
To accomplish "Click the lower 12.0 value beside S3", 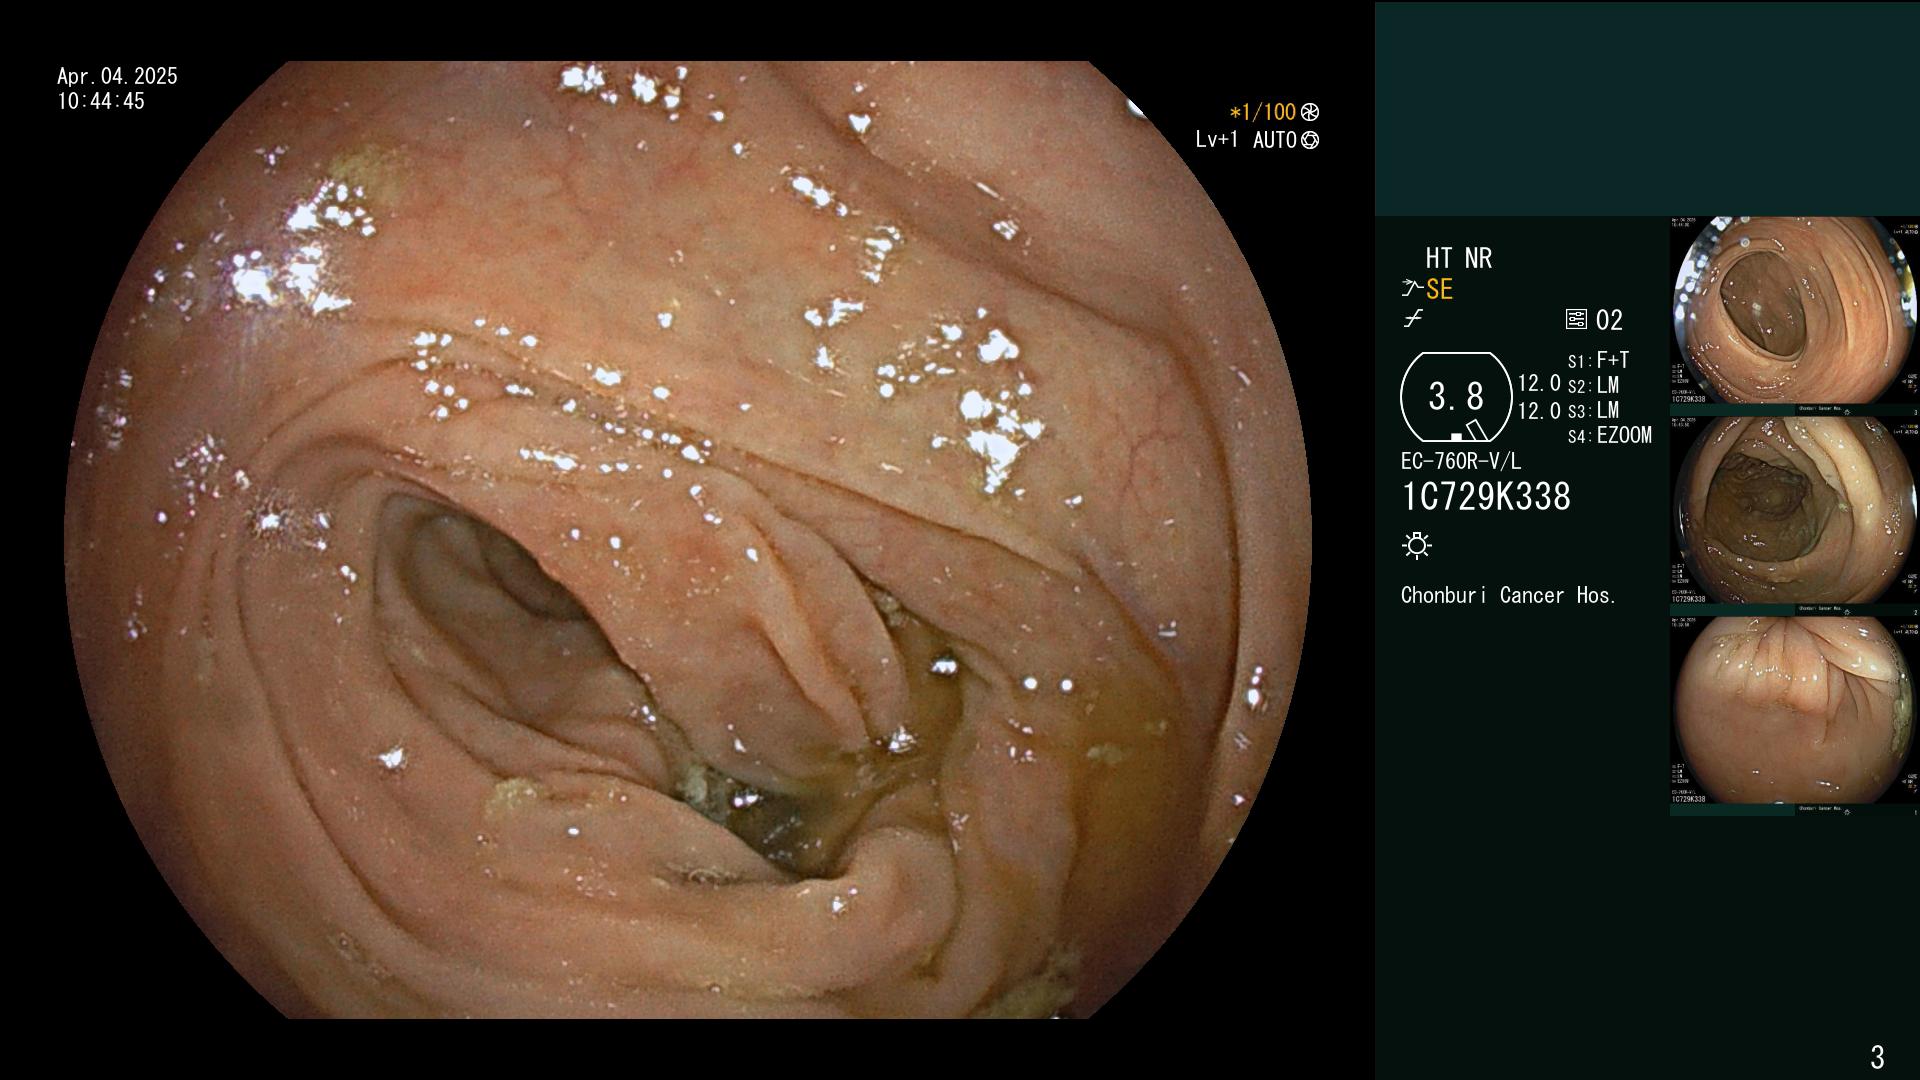I will click(1539, 411).
